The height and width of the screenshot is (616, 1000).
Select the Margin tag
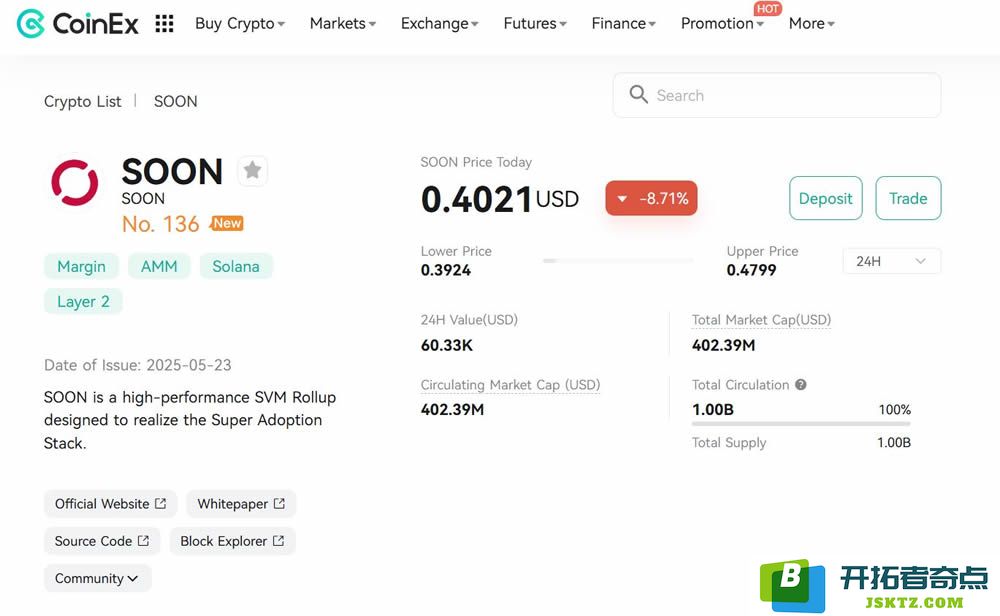(x=82, y=266)
